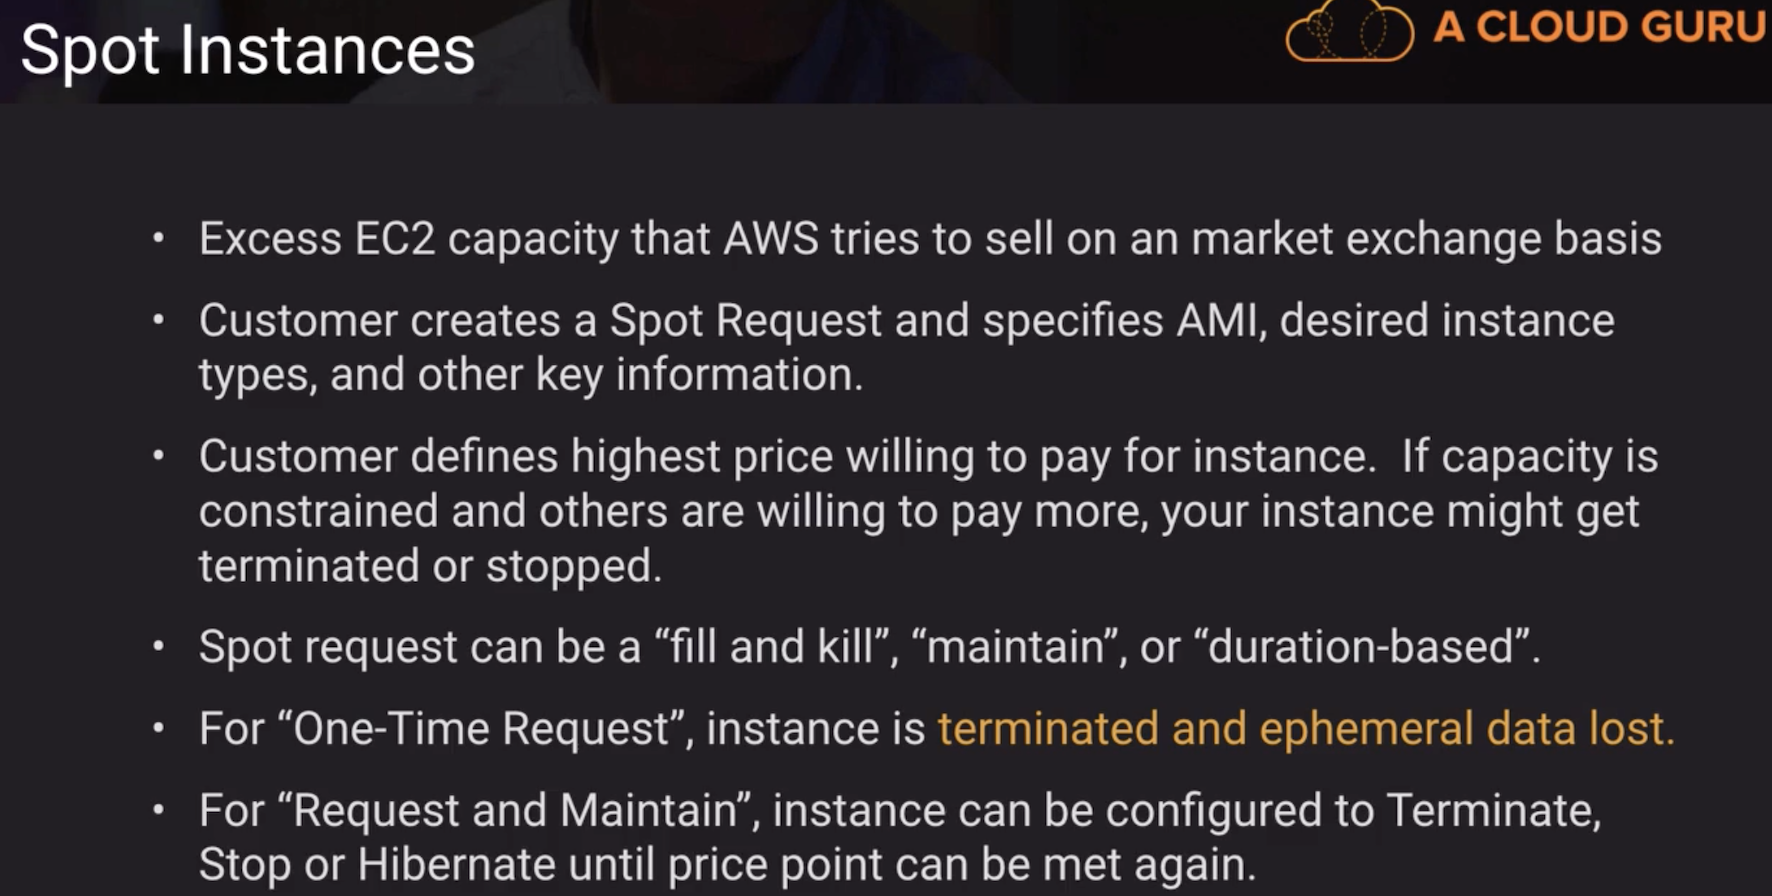The width and height of the screenshot is (1772, 896).
Task: Click the bullet dot before "Spot request can be"
Action: tap(158, 647)
